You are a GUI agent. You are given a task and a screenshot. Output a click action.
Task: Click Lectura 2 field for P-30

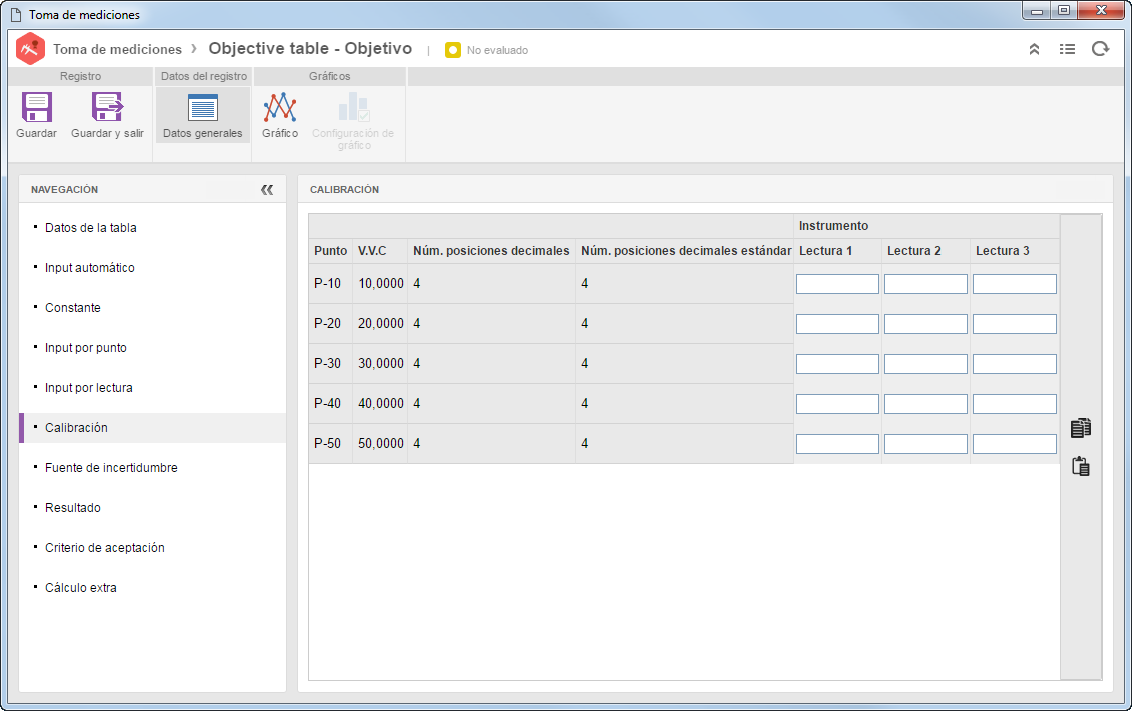[x=926, y=364]
